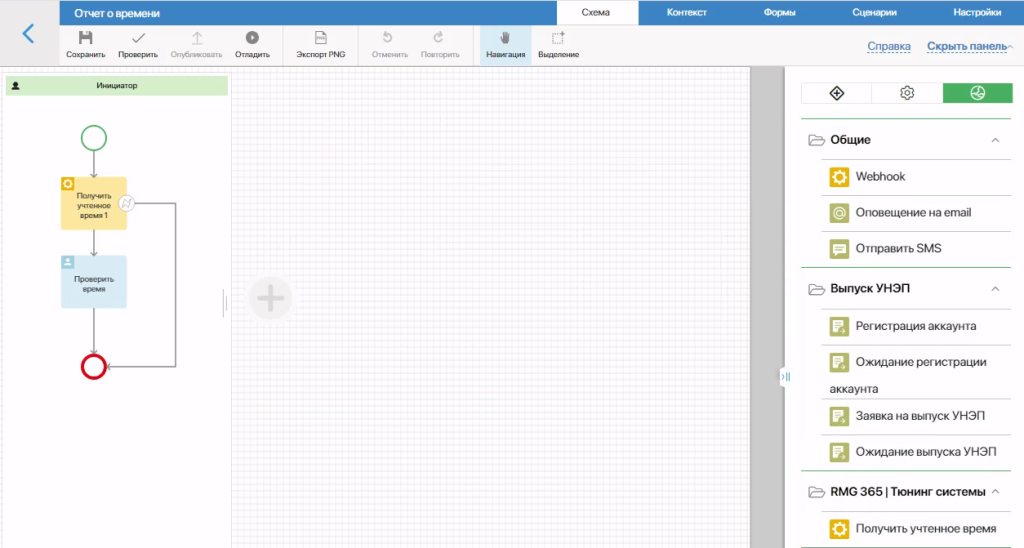Redo with Повторить icon
This screenshot has height=548, width=1024.
pos(439,38)
